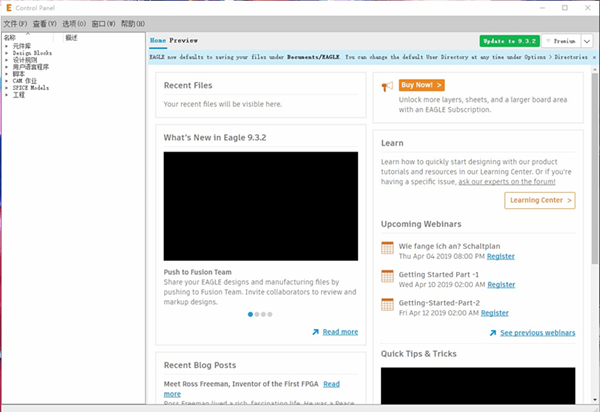Open the 查看(V) menu
Screen dimensions: 600x412
tap(44, 24)
